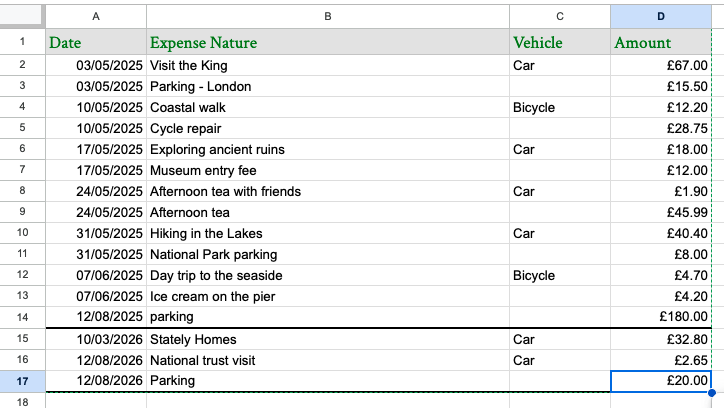Select the 'Amount' header cell
The height and width of the screenshot is (408, 724).
[x=660, y=43]
